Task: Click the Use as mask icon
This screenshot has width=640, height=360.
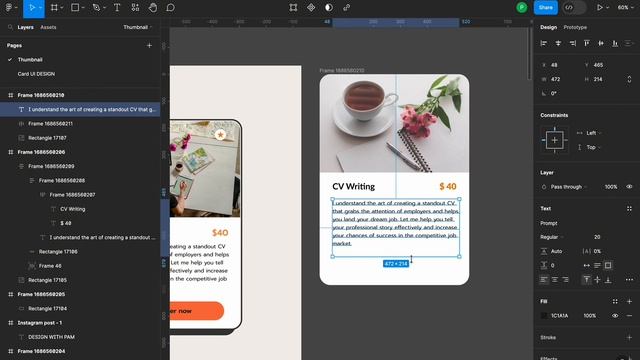Action: pyautogui.click(x=329, y=7)
